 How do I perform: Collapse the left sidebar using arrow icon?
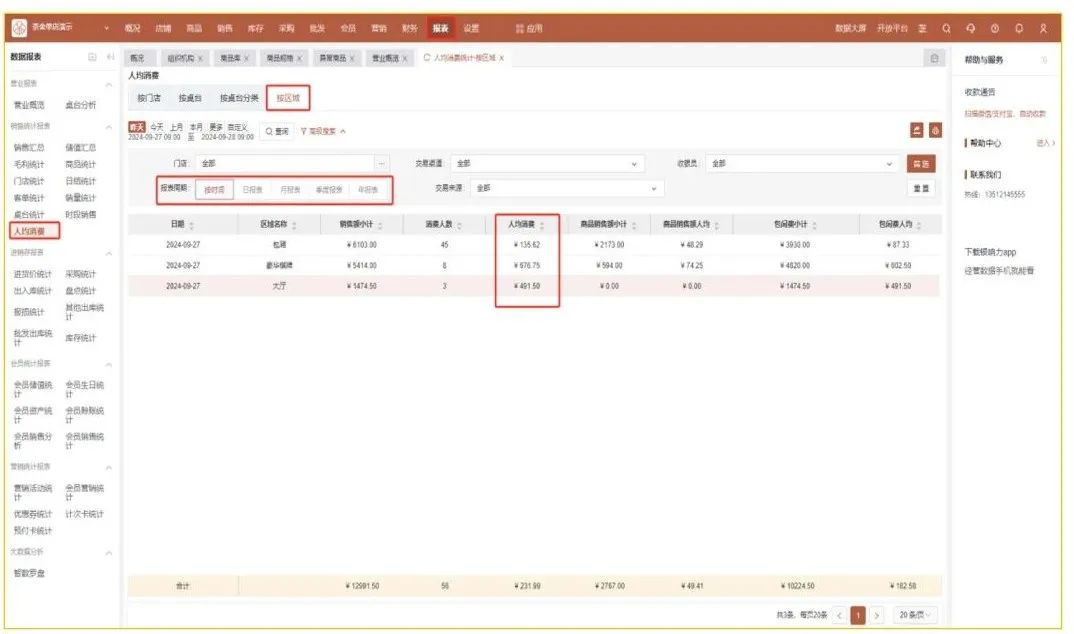(x=110, y=59)
